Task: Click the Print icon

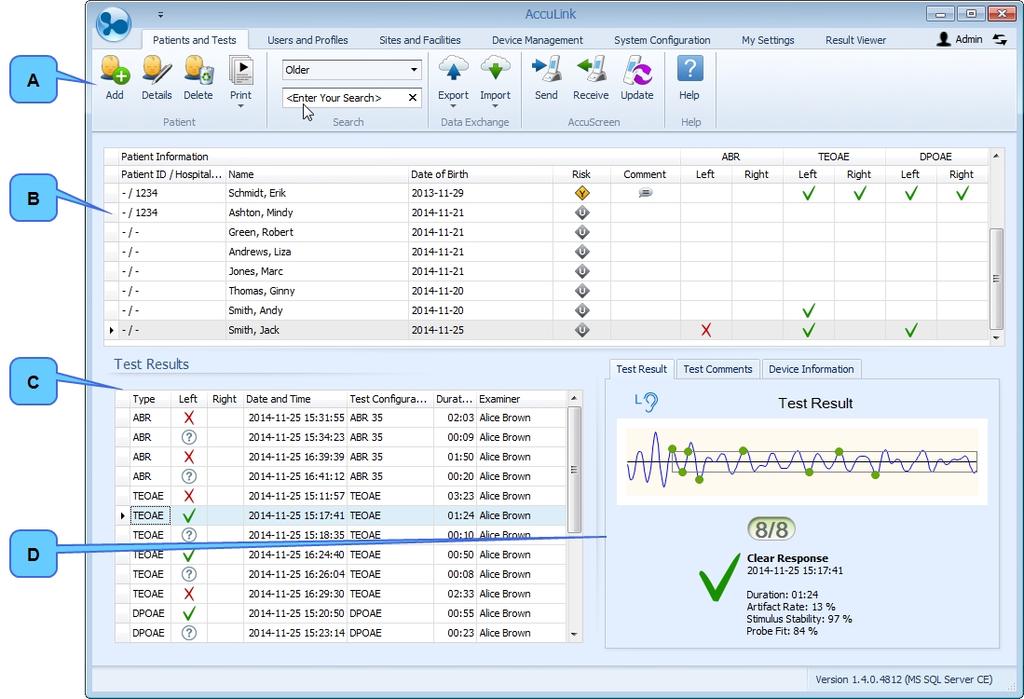Action: pos(241,71)
